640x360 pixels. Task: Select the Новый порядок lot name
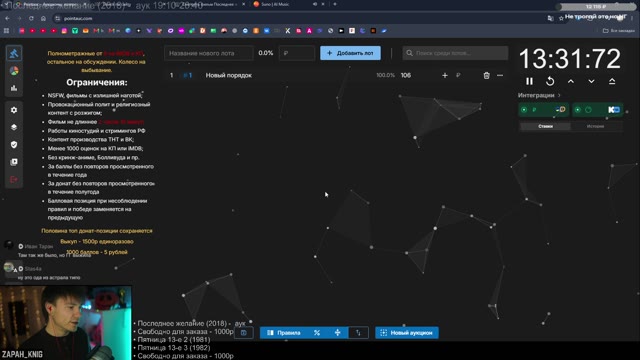[229, 76]
